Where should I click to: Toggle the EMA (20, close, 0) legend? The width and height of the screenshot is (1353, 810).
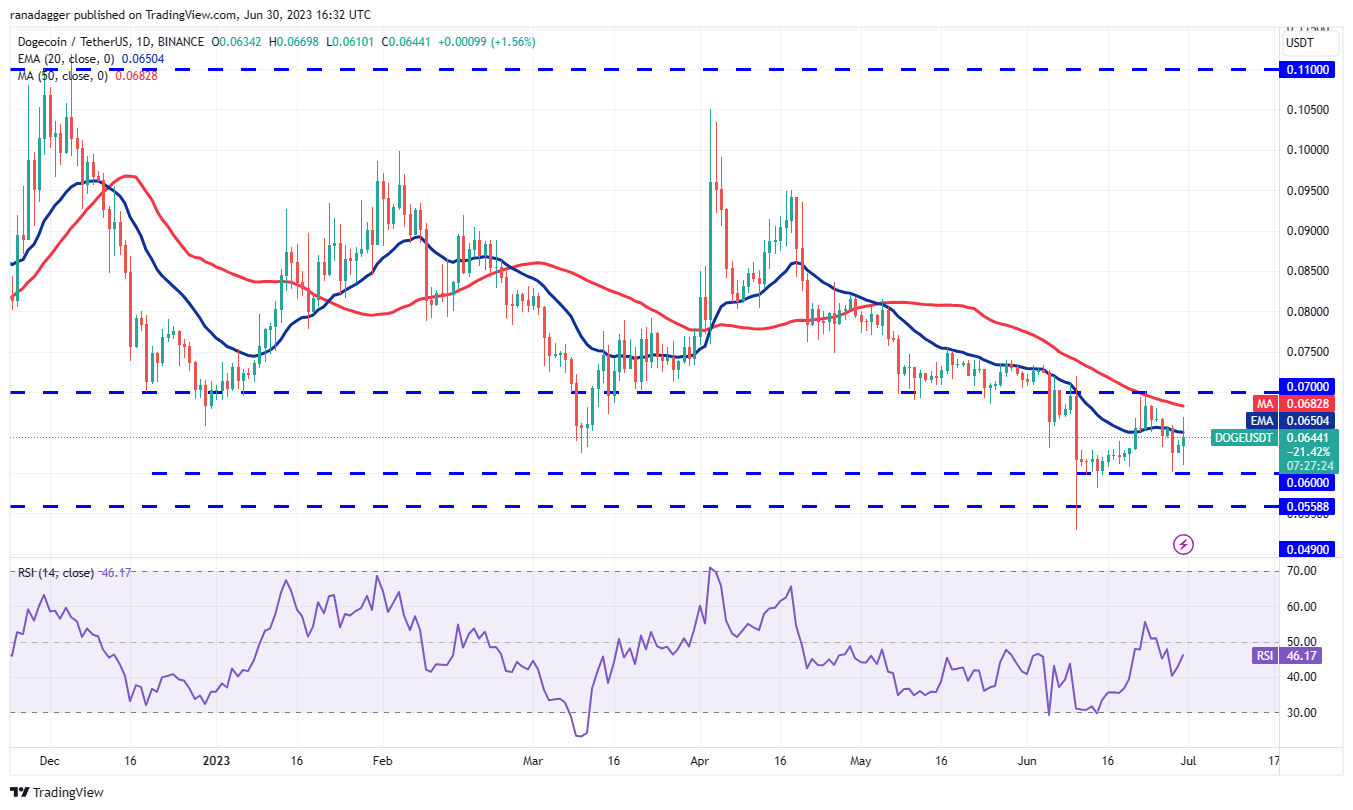point(62,59)
